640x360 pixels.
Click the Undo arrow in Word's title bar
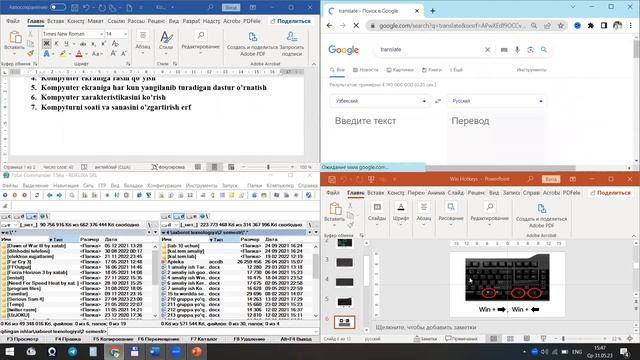click(86, 7)
